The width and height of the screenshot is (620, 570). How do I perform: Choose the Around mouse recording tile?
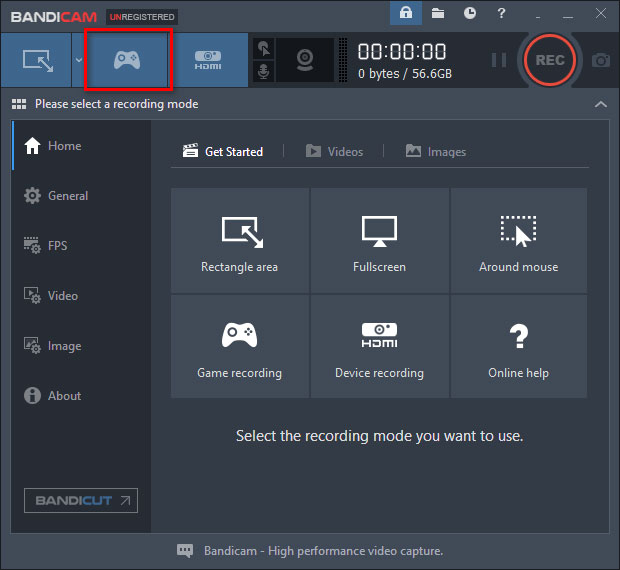click(518, 241)
